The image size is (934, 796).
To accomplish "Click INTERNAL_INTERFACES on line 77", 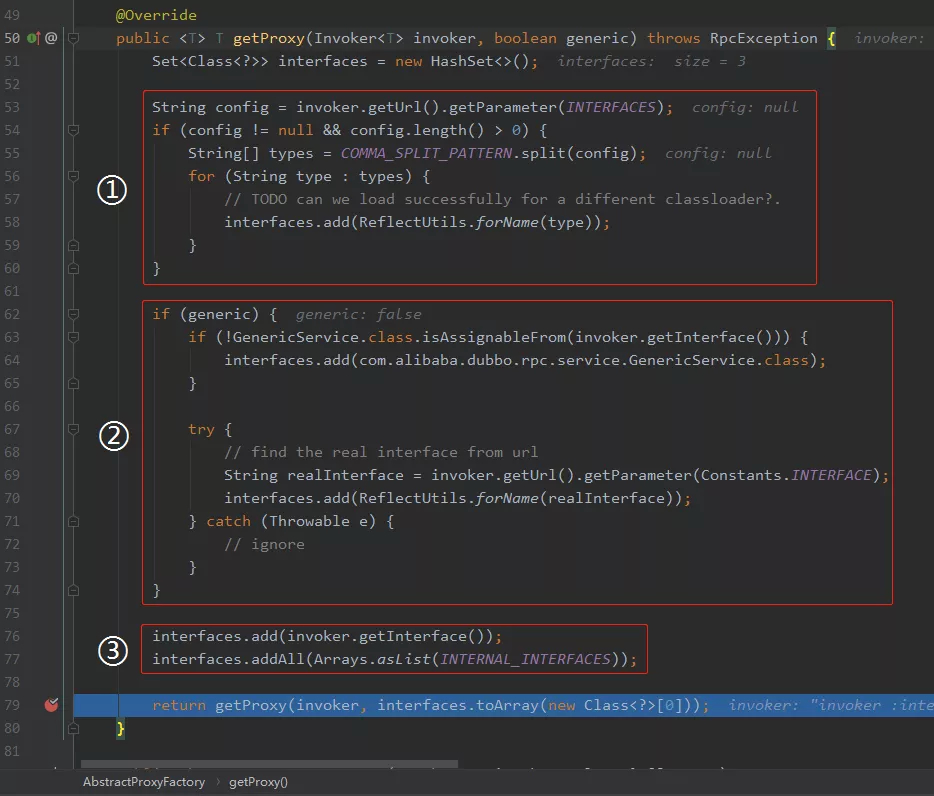I will pos(525,659).
